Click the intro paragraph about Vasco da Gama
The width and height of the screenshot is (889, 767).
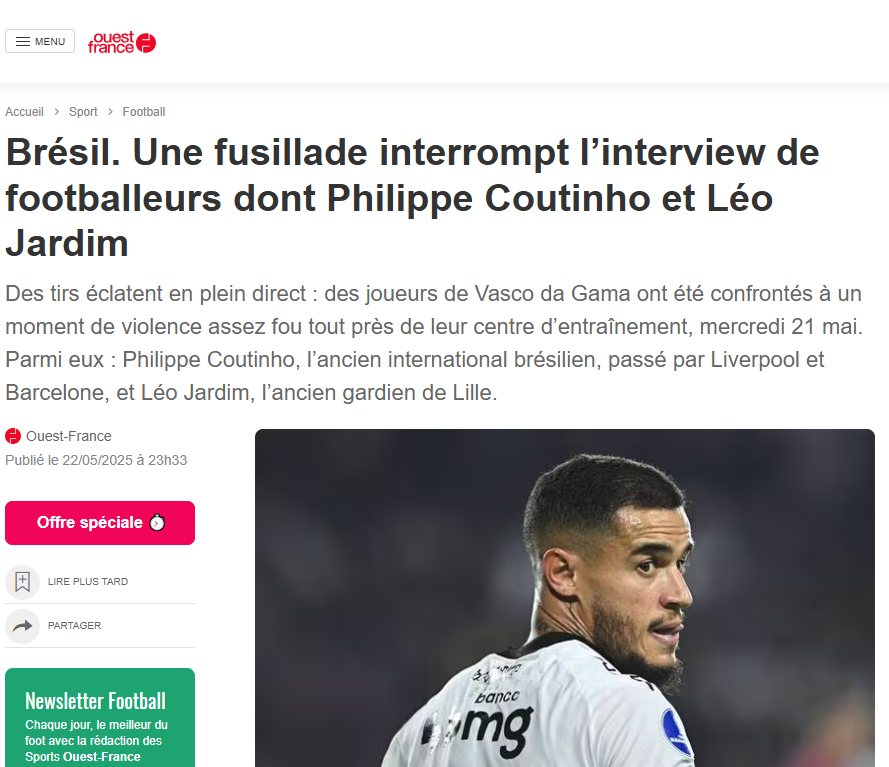[x=434, y=343]
